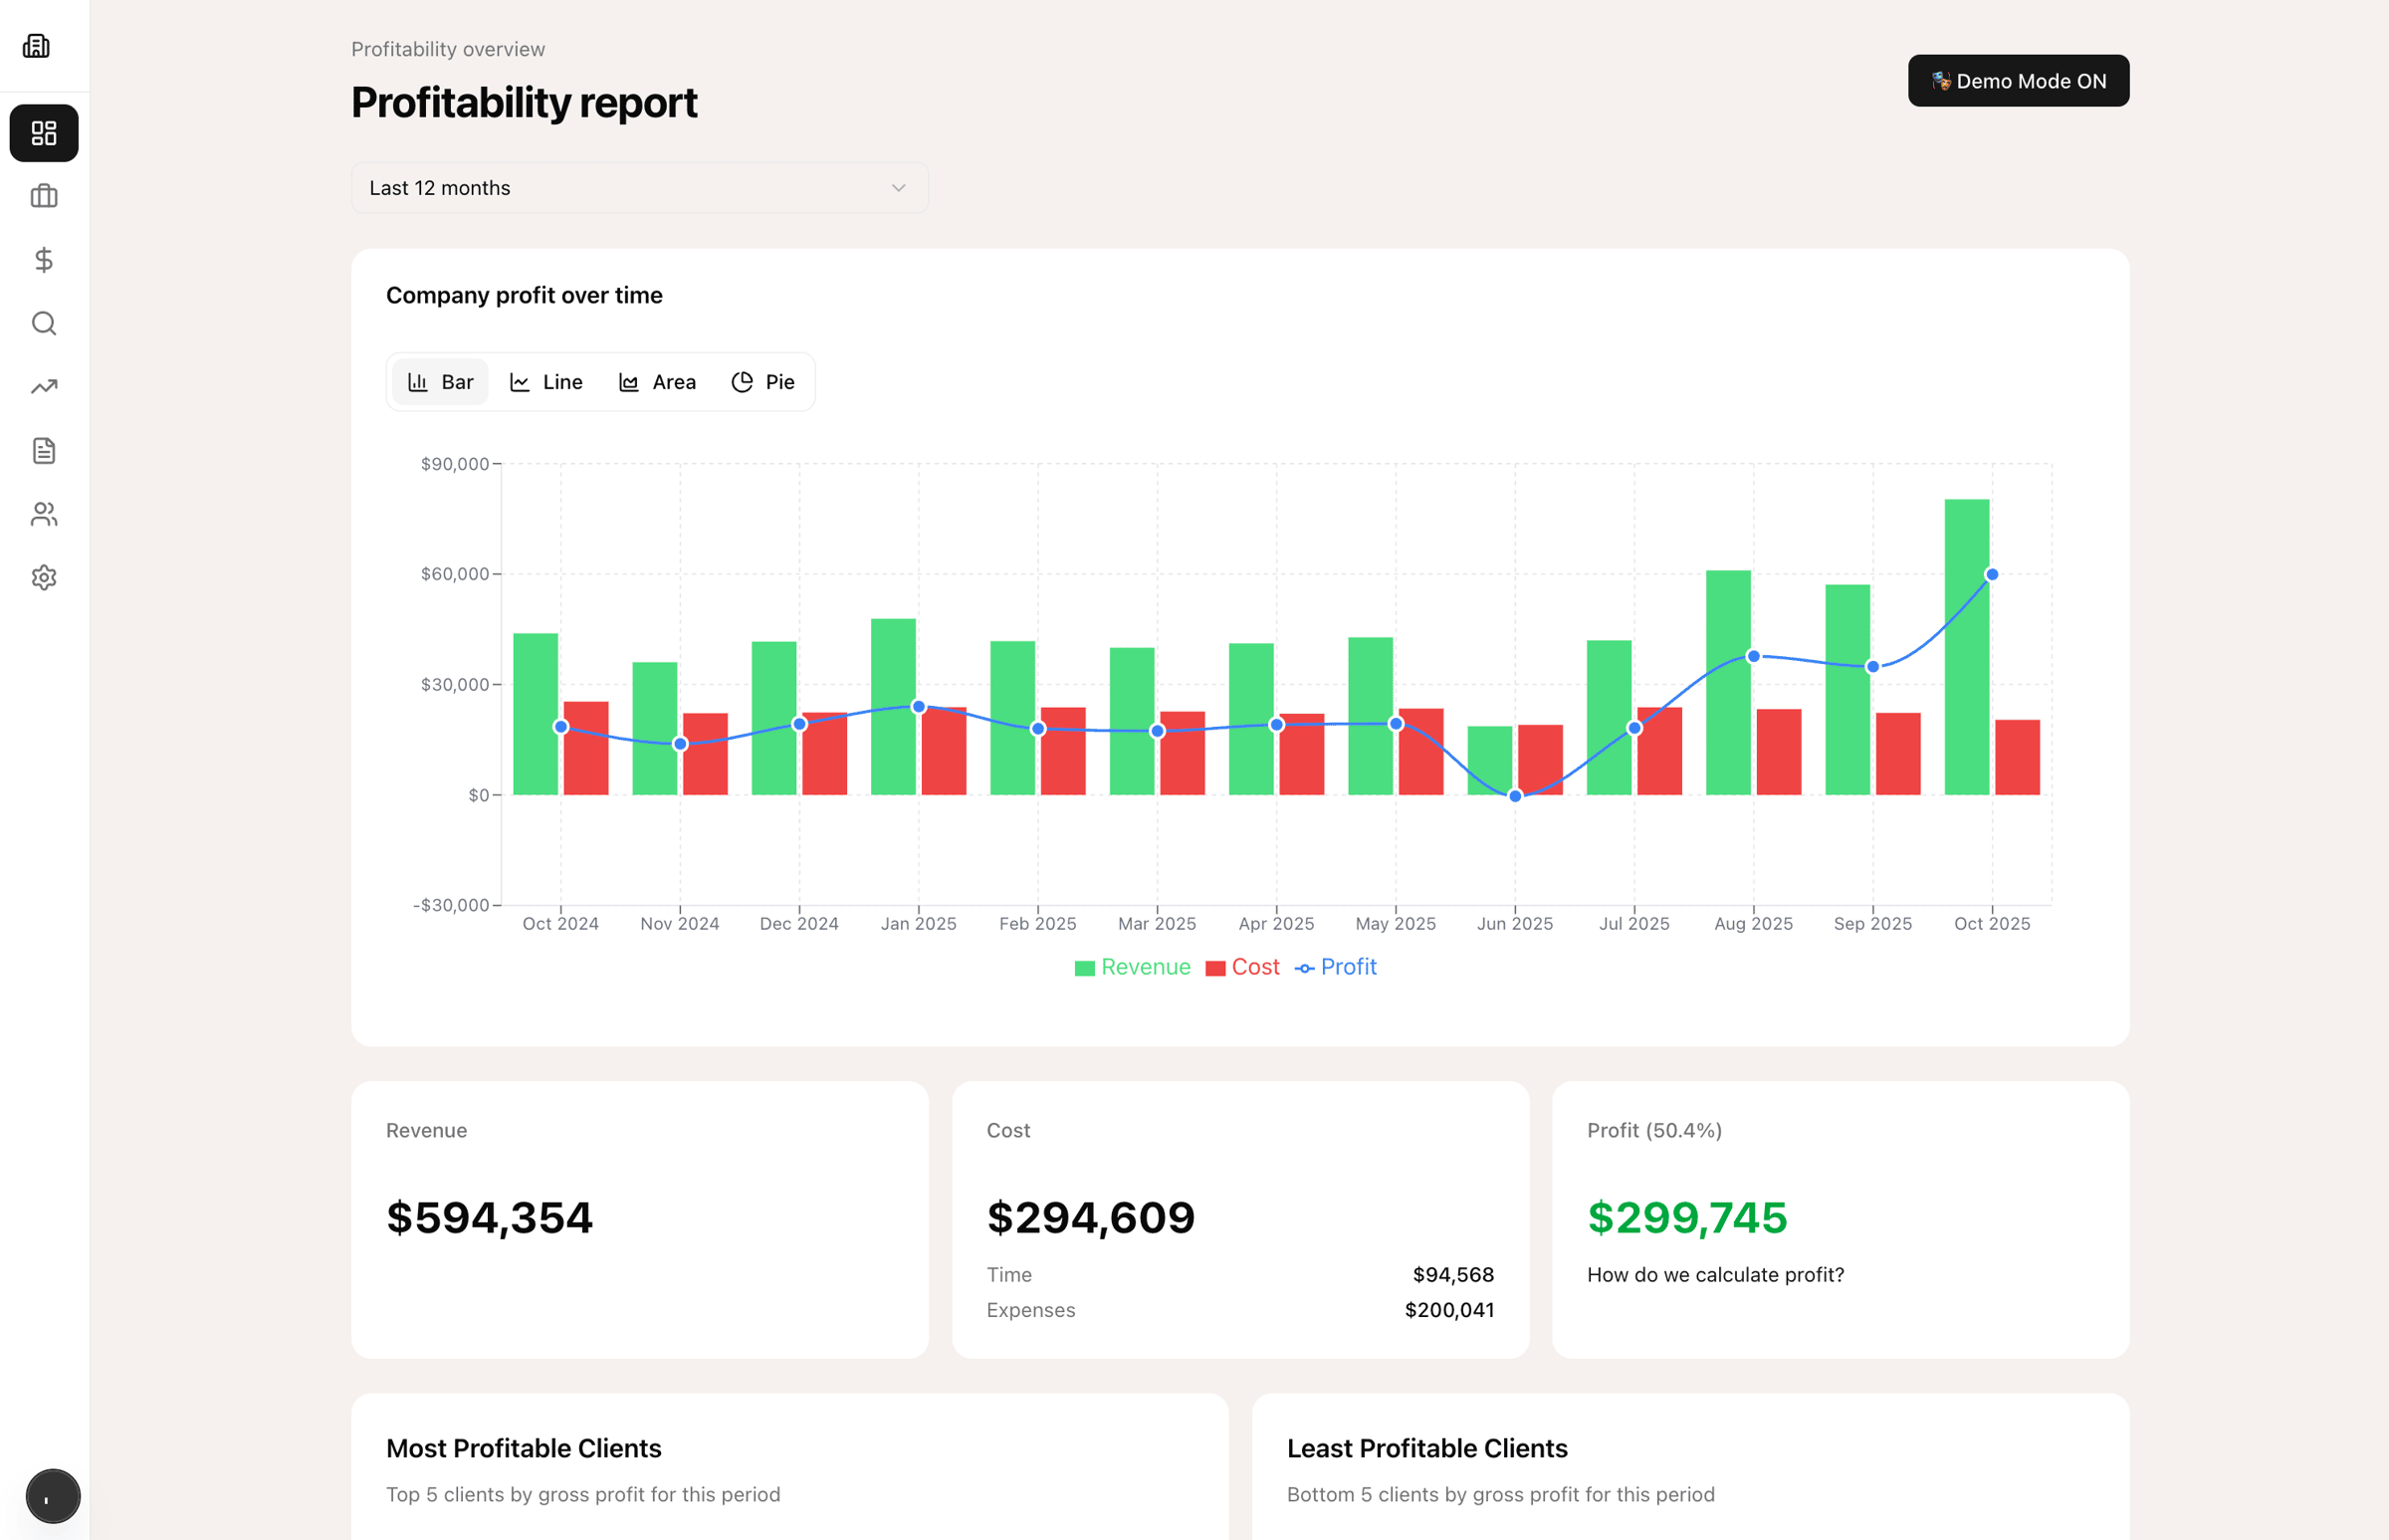Toggle Demo Mode ON button
The width and height of the screenshot is (2389, 1540).
(x=2017, y=81)
